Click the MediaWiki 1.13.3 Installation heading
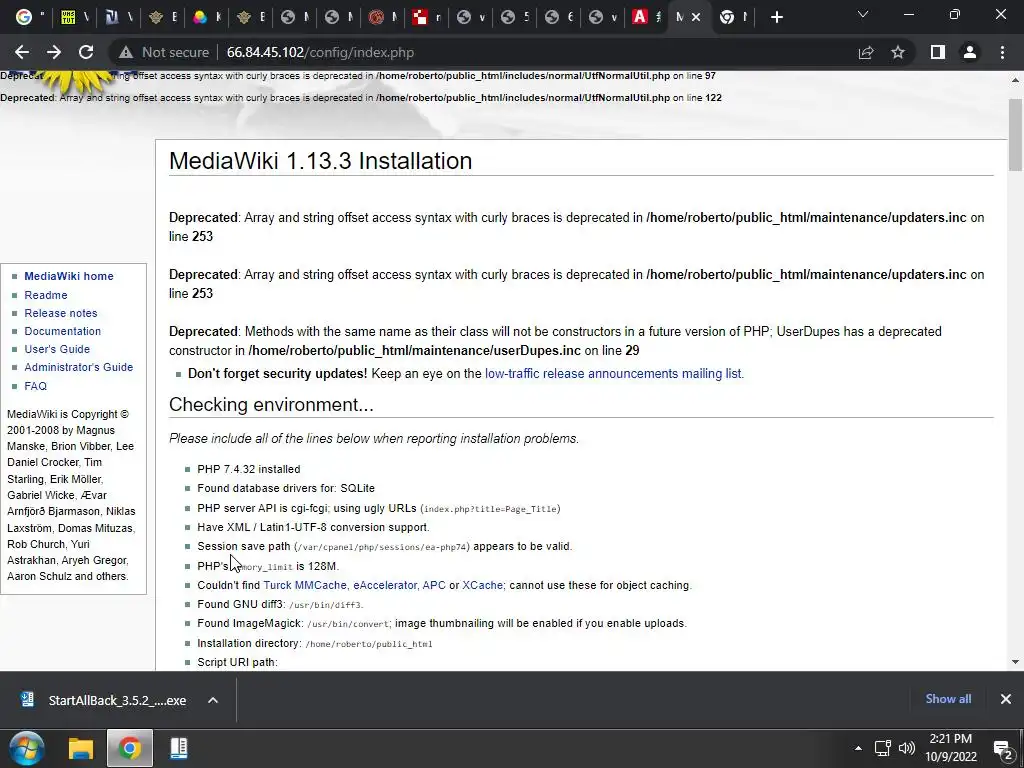 pos(320,161)
